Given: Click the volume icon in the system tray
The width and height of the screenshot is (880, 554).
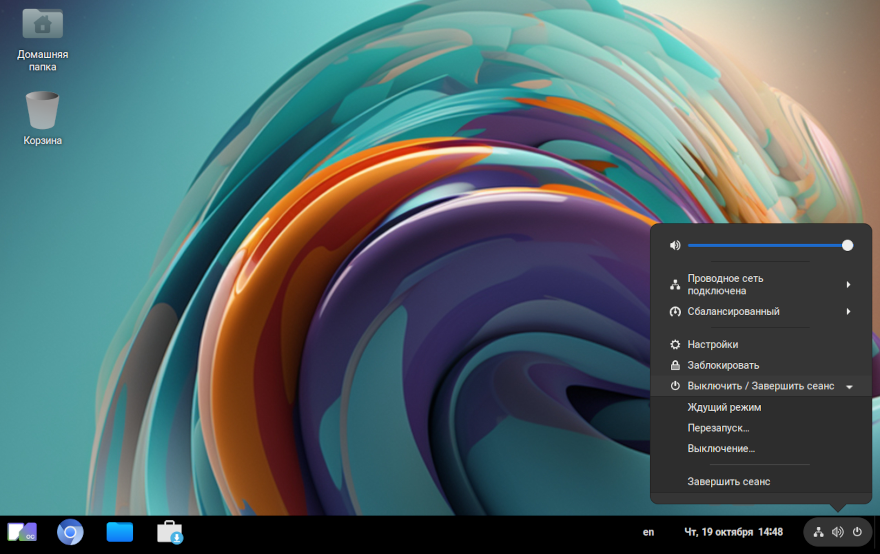Looking at the screenshot, I should [838, 532].
